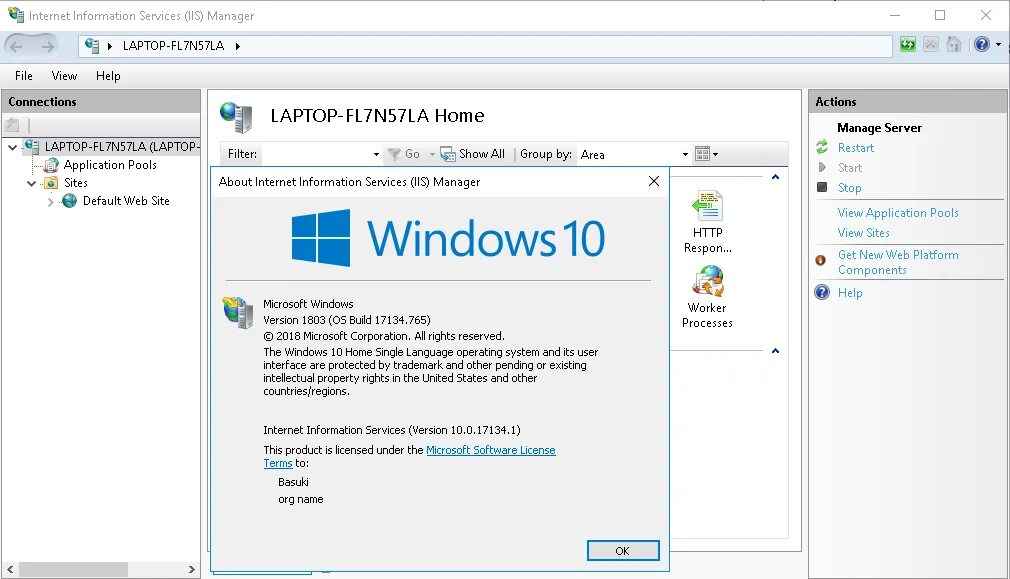The width and height of the screenshot is (1010, 579).
Task: Click the LAPTOP-FL7N57LA address bar text
Action: (173, 46)
